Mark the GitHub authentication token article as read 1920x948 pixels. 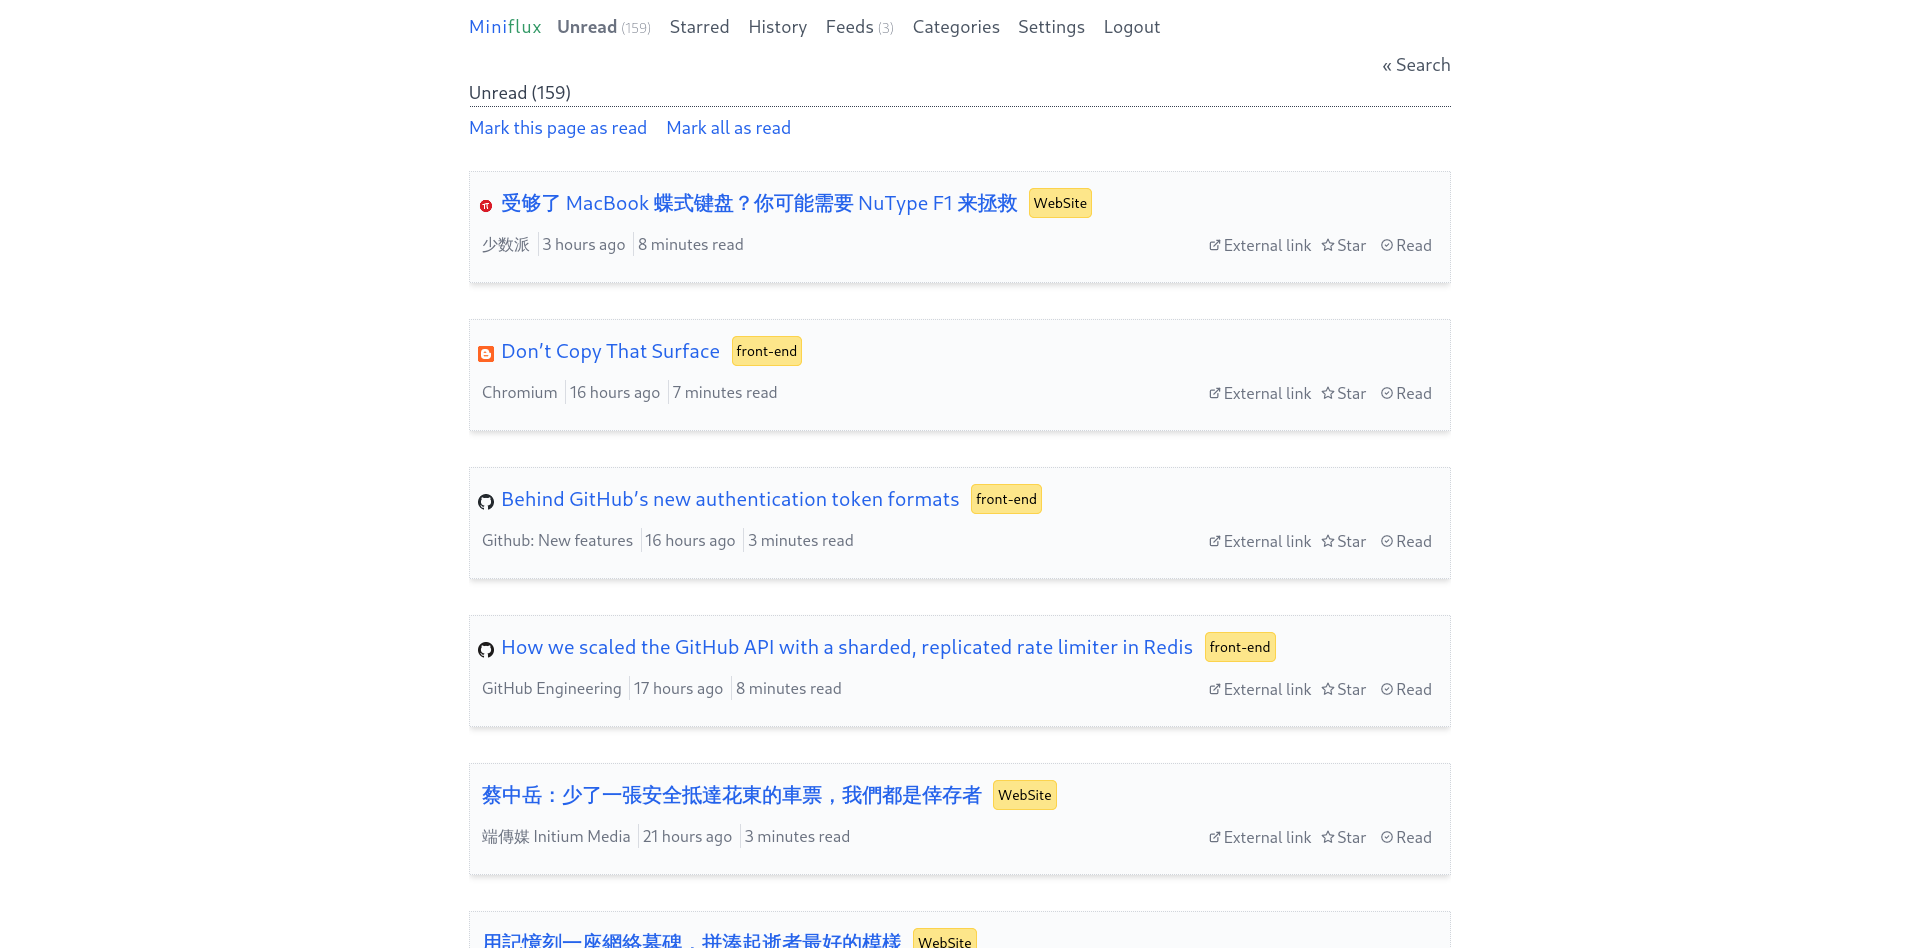point(1406,542)
